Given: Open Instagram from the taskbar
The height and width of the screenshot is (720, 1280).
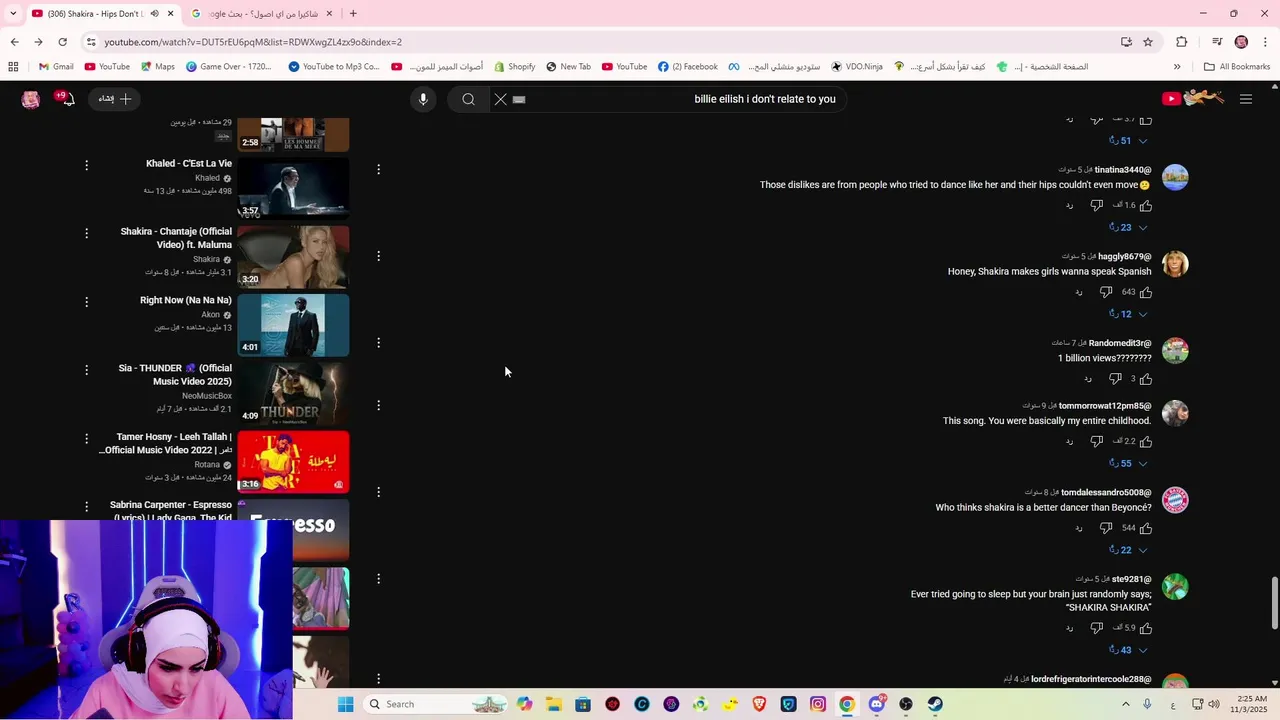Looking at the screenshot, I should 818,704.
